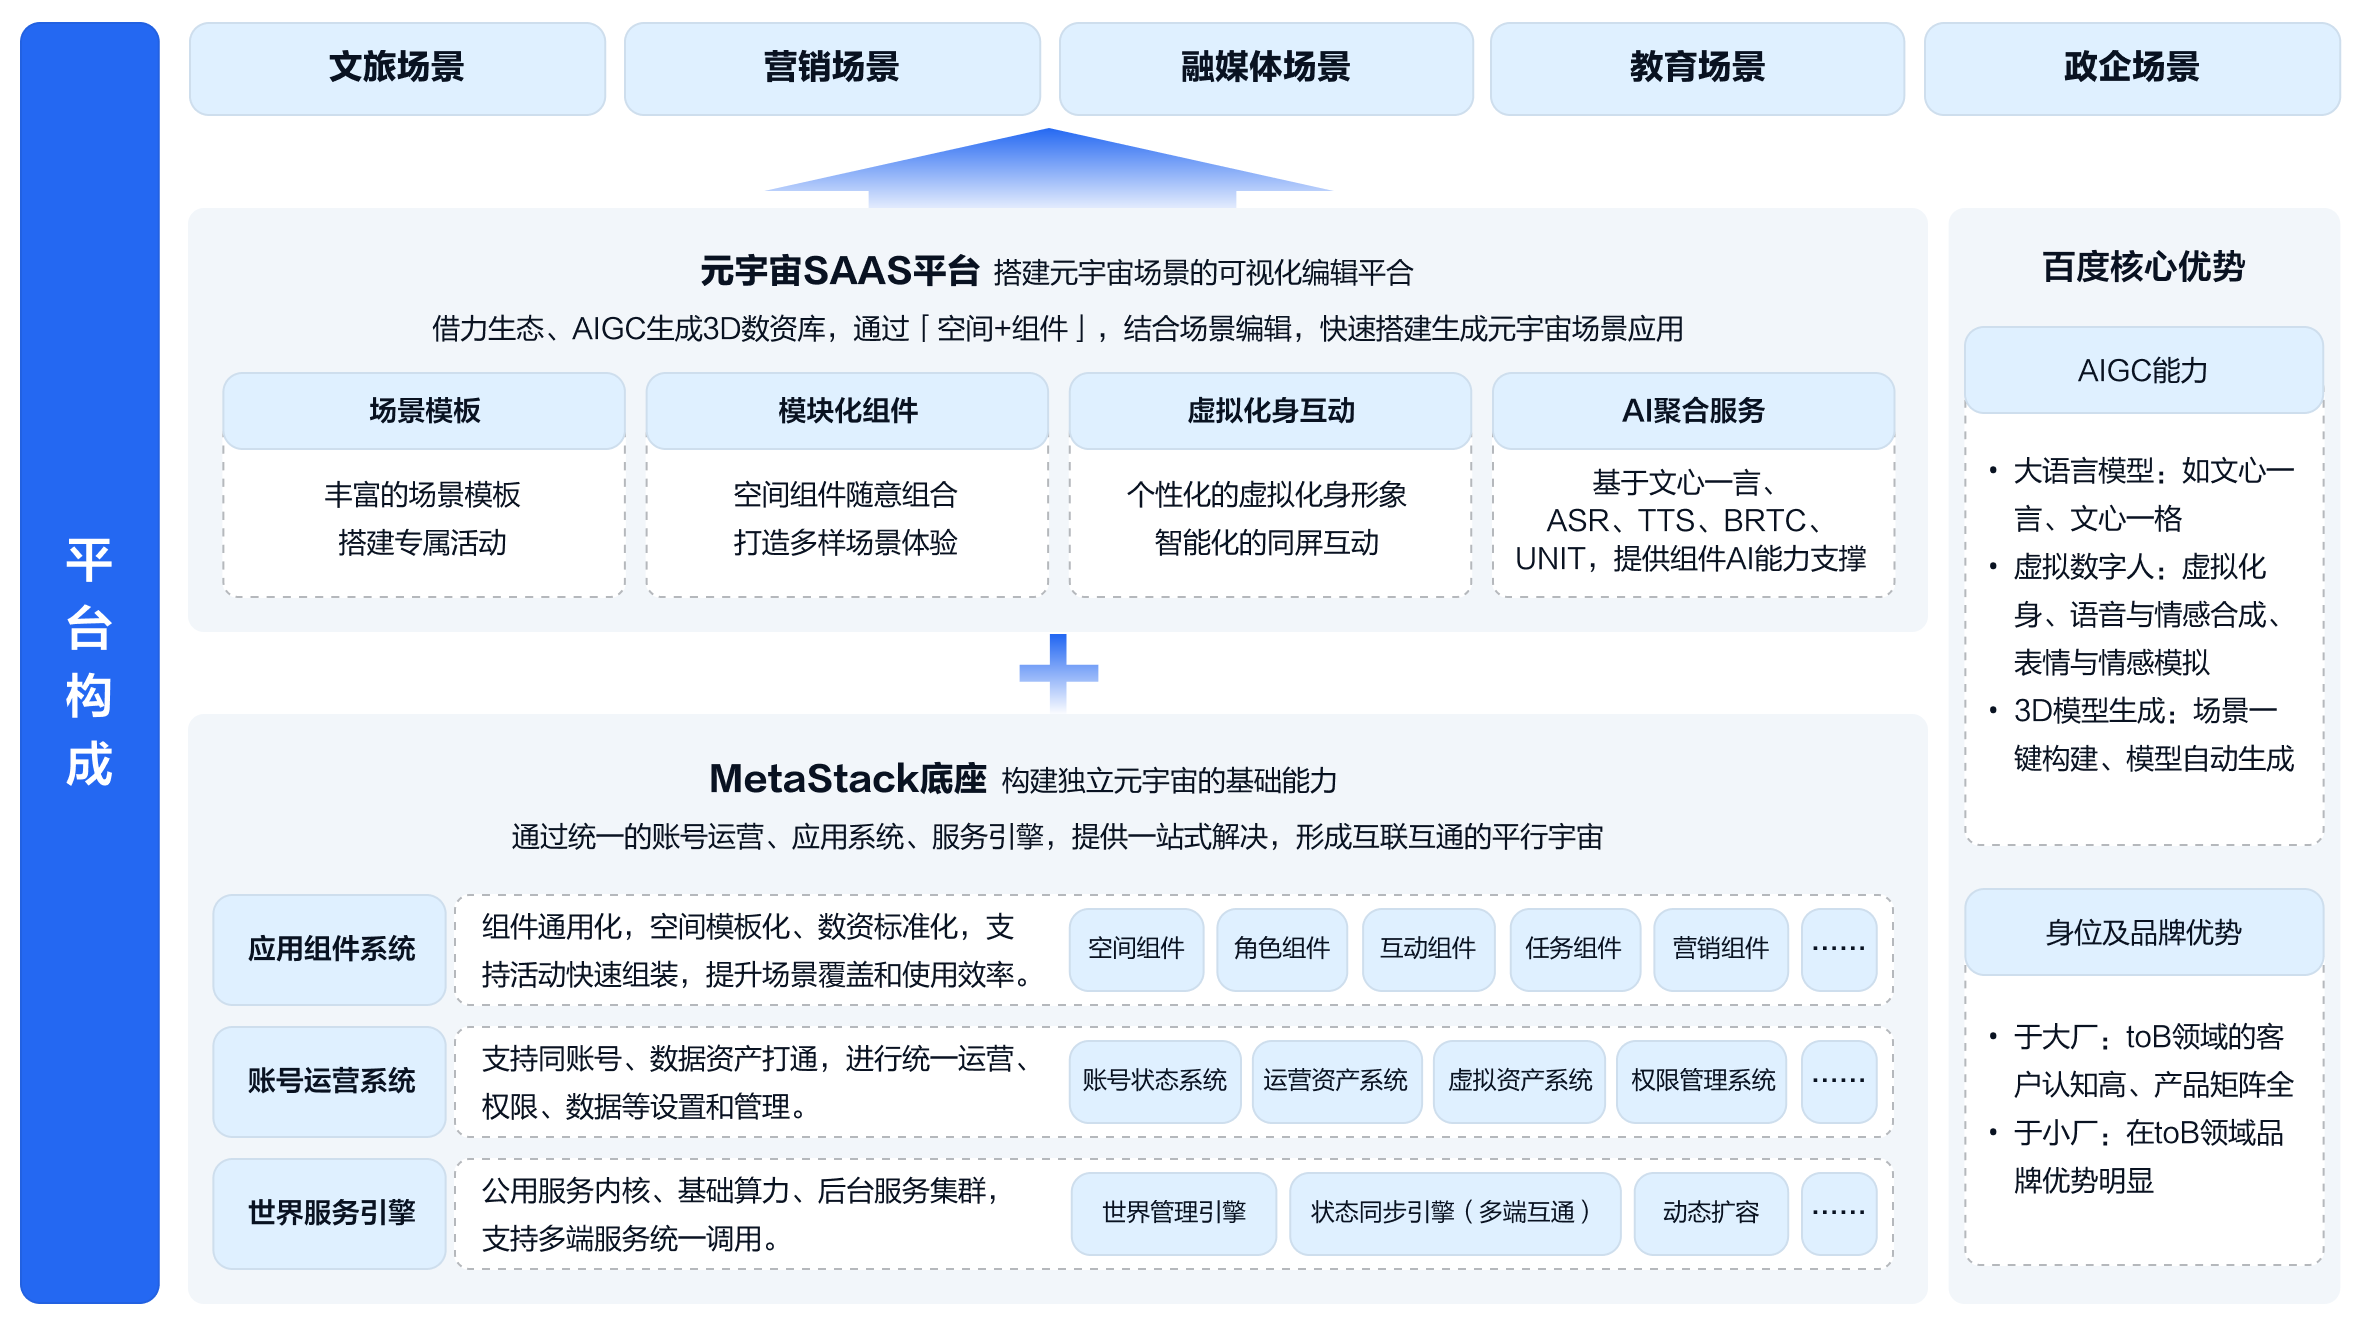
Task: Click text 空间组件随意组合
Action: [x=846, y=494]
